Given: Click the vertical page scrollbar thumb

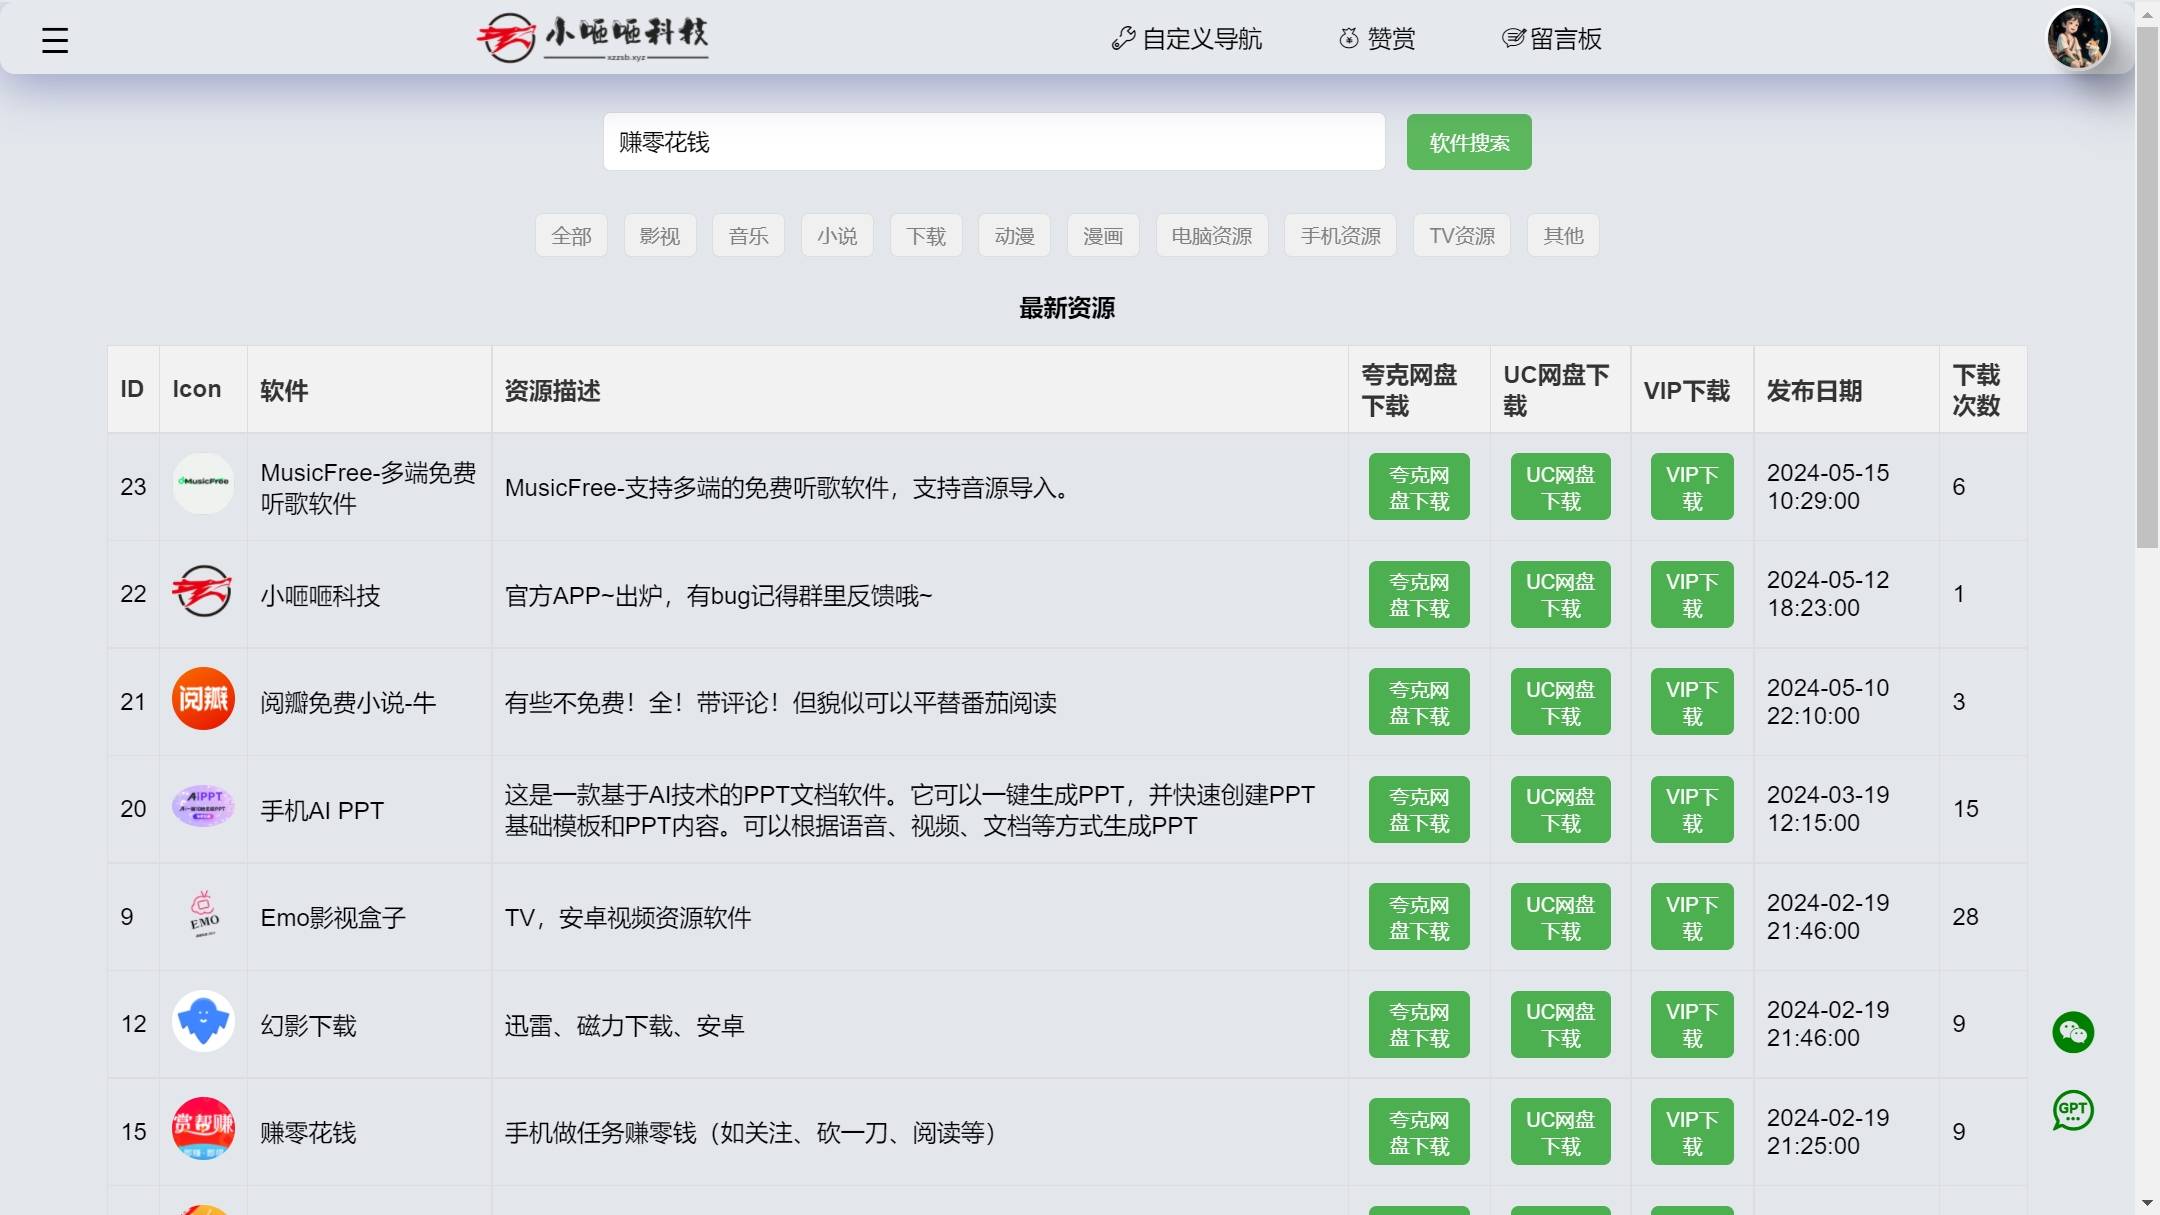Looking at the screenshot, I should 2147,286.
